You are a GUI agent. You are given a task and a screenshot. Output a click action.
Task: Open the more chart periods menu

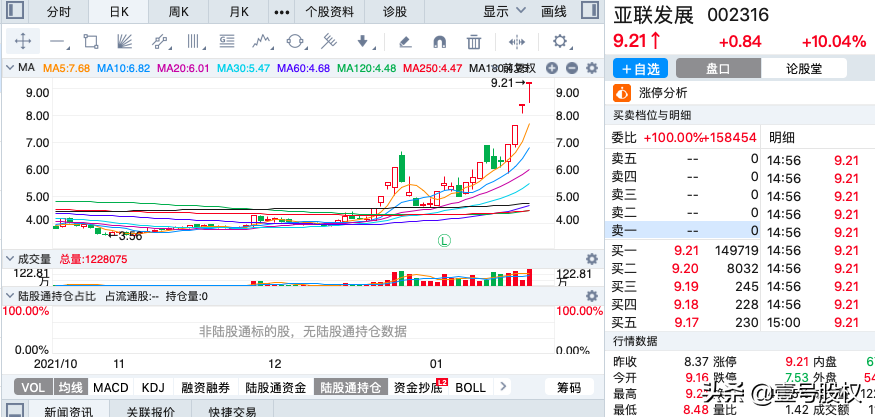pyautogui.click(x=283, y=11)
